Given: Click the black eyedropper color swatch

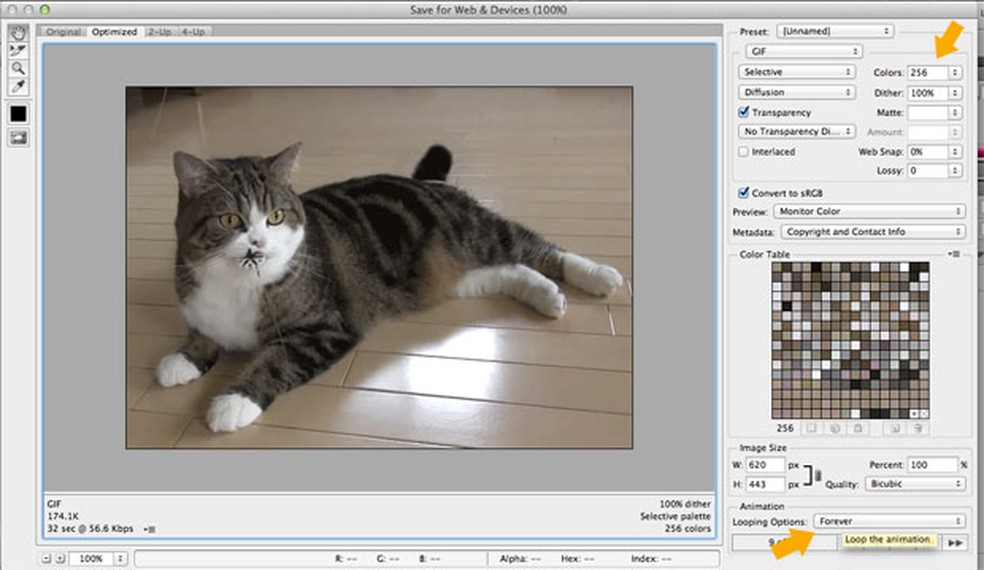Looking at the screenshot, I should (18, 114).
